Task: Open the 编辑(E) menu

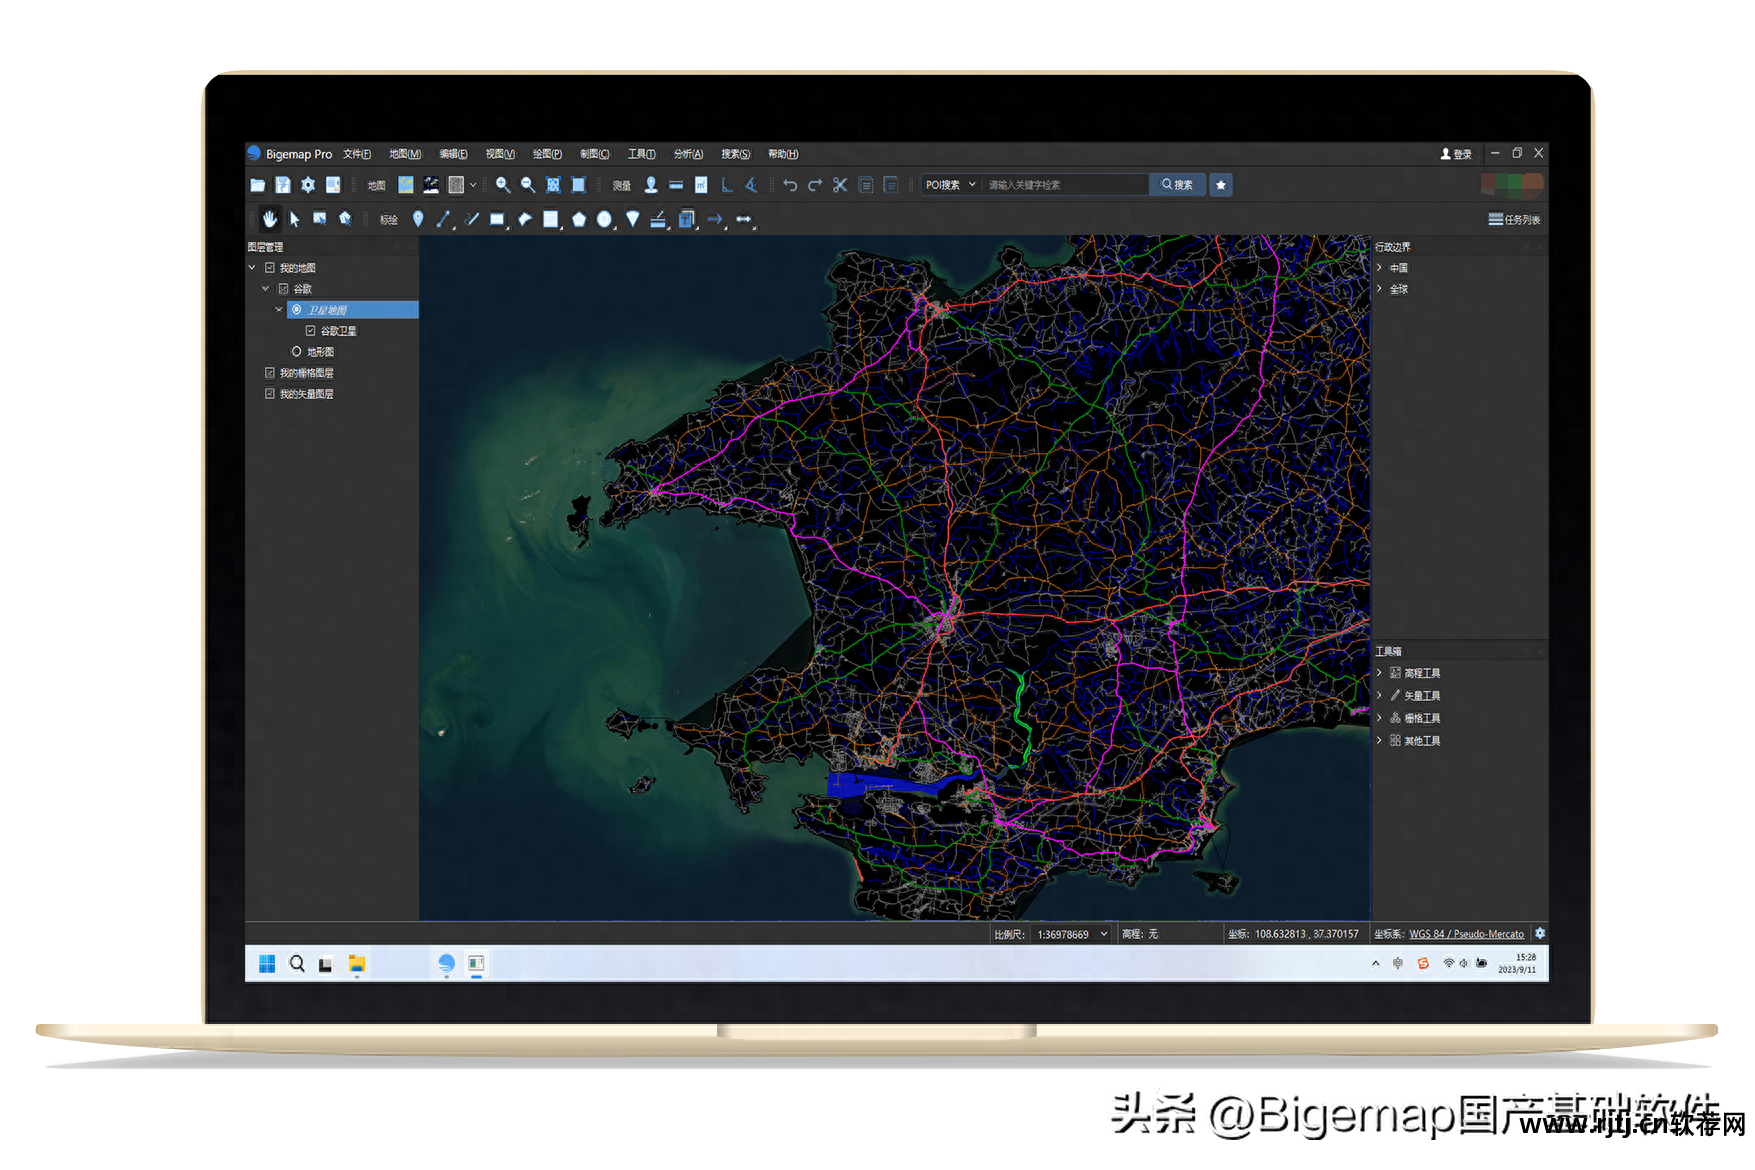Action: (453, 154)
